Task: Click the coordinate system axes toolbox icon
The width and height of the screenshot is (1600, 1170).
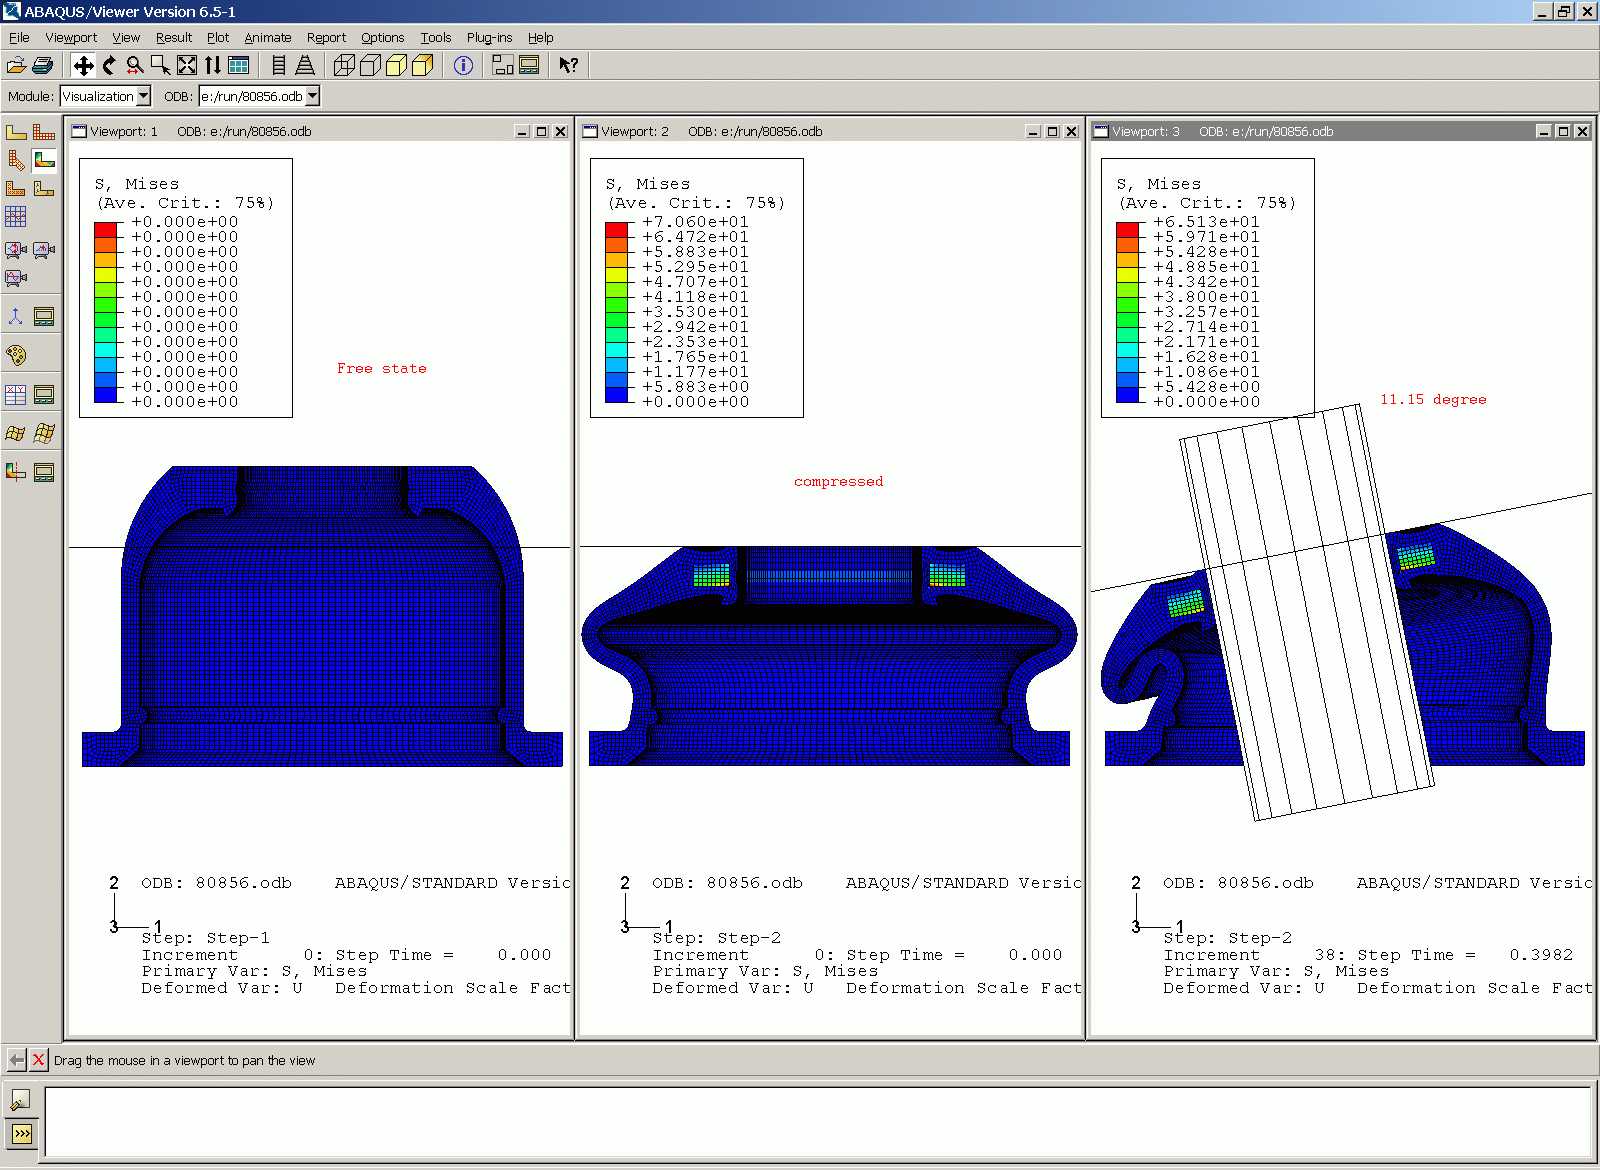Action: 16,317
